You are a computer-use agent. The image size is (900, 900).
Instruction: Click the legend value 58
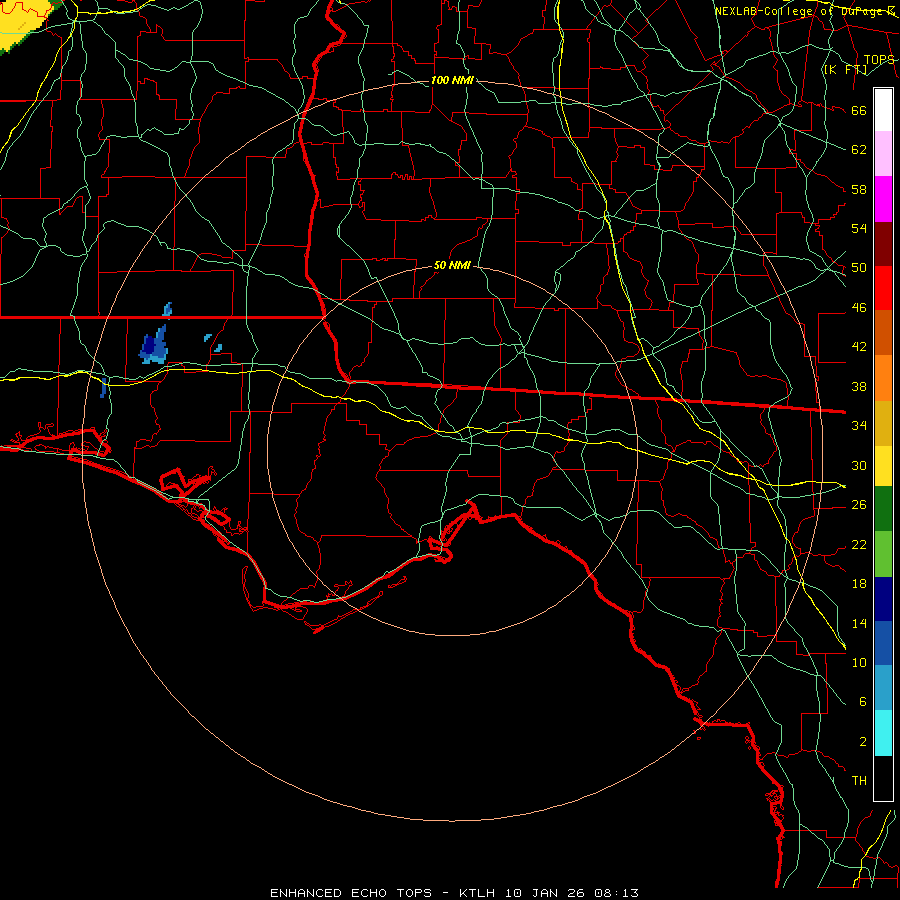click(859, 189)
